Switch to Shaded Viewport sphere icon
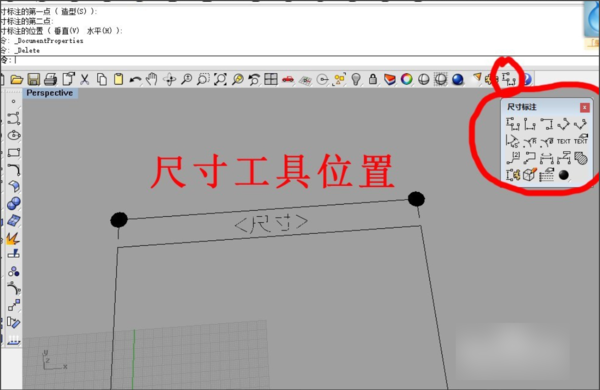The width and height of the screenshot is (600, 390). [x=423, y=80]
